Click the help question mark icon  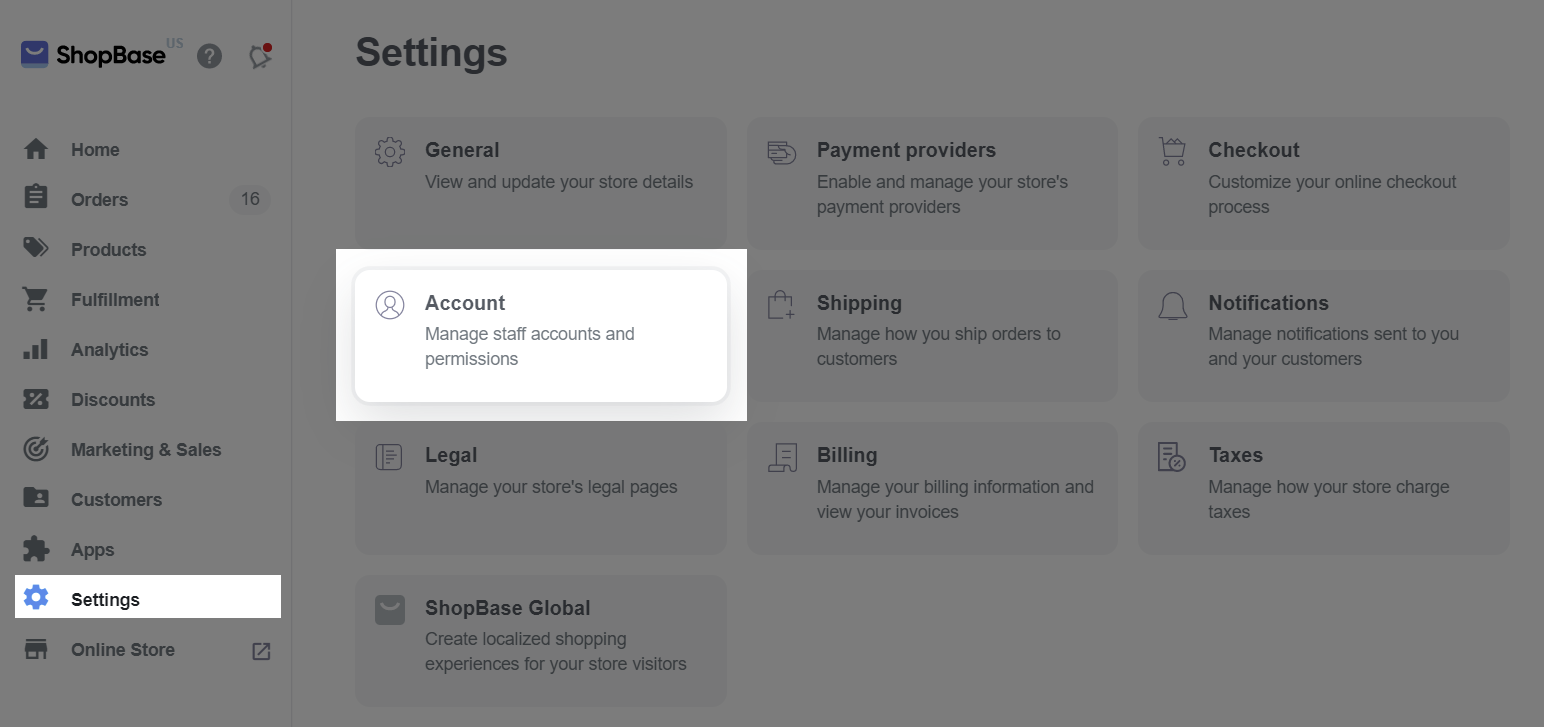(x=209, y=56)
